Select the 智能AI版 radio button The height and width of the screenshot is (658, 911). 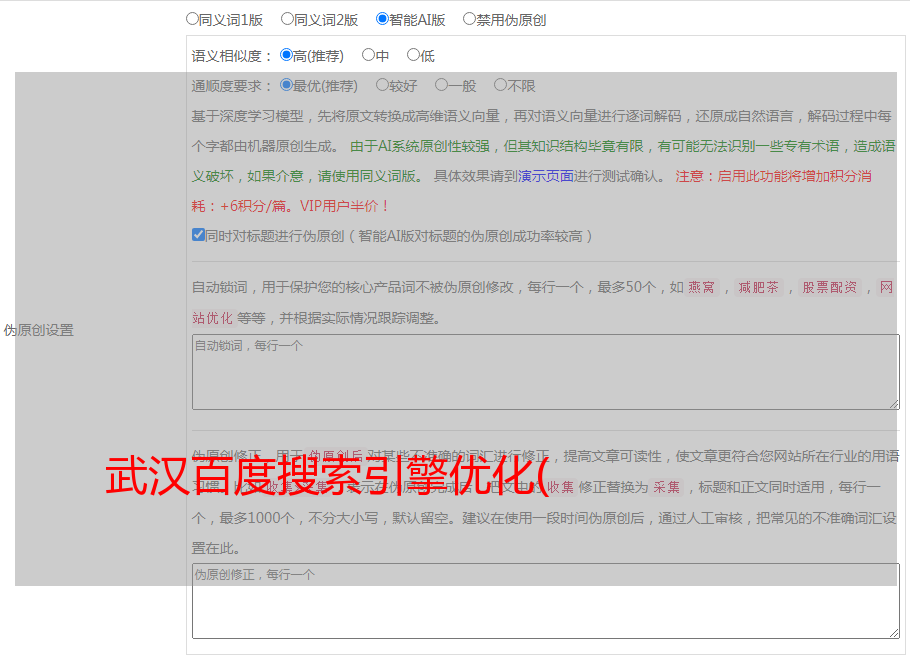click(x=382, y=19)
